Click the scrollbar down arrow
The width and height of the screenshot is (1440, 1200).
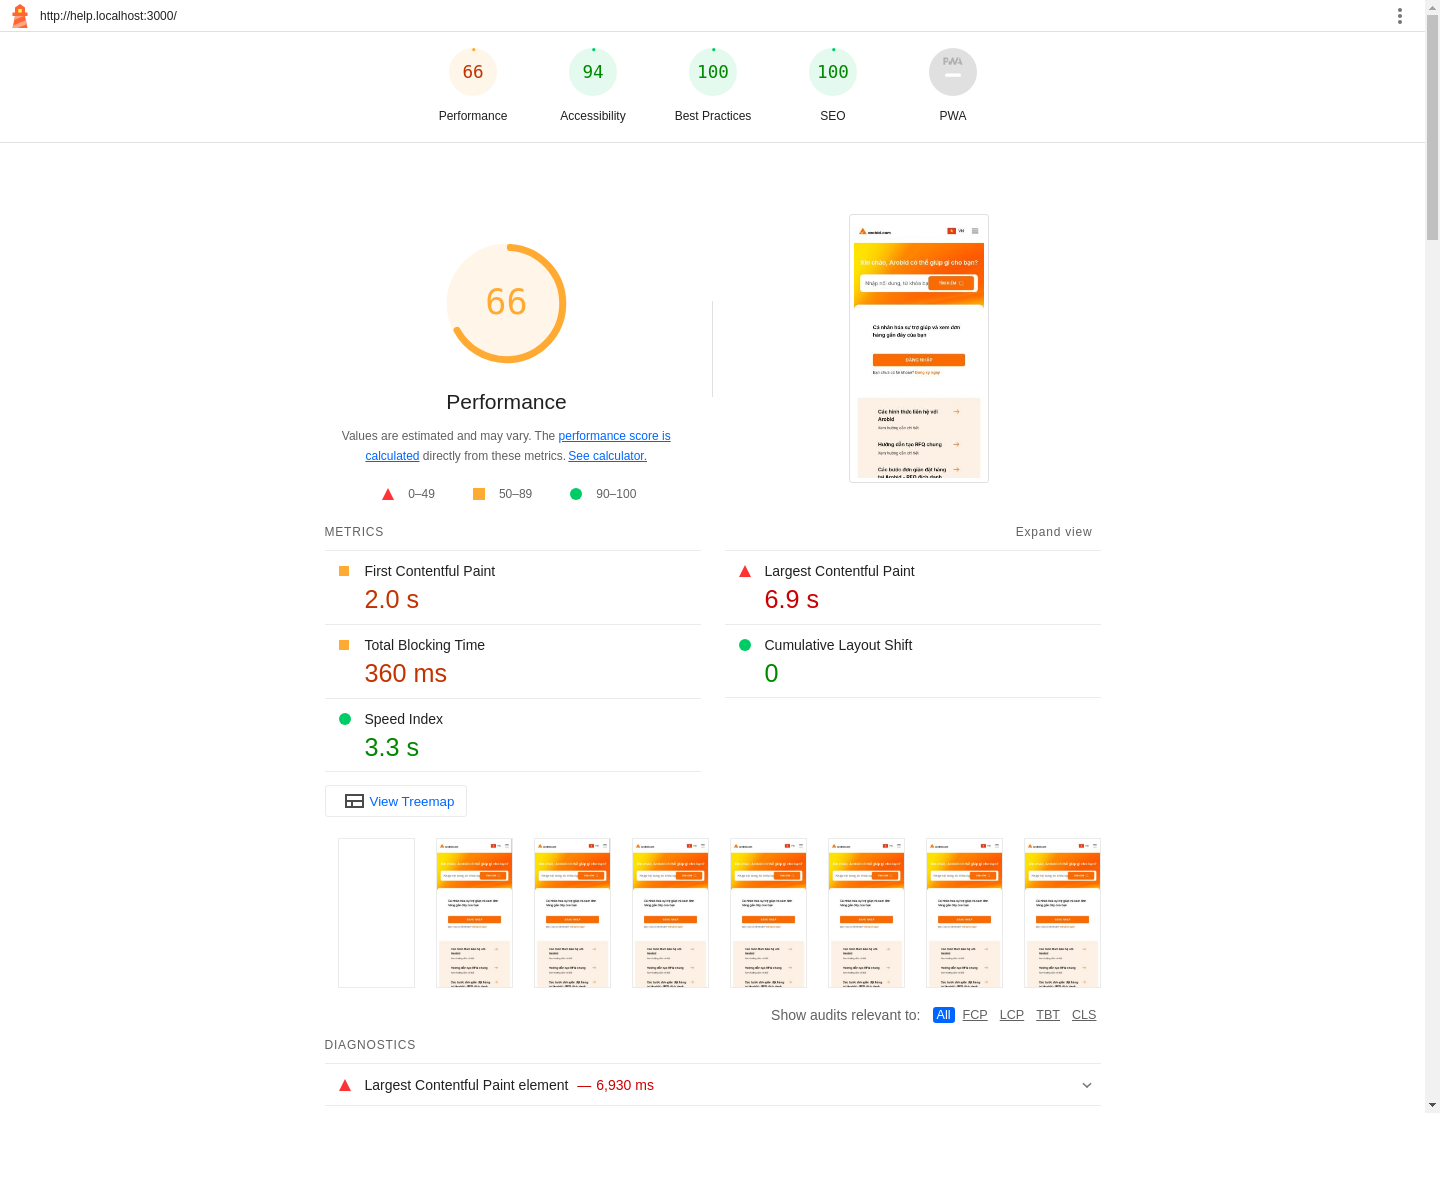(x=1432, y=1105)
